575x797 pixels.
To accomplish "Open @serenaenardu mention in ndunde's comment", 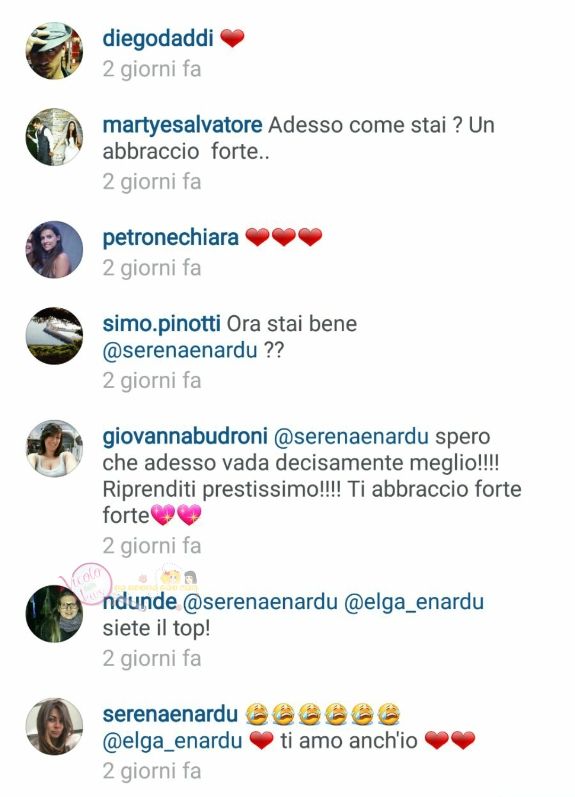I will 260,602.
